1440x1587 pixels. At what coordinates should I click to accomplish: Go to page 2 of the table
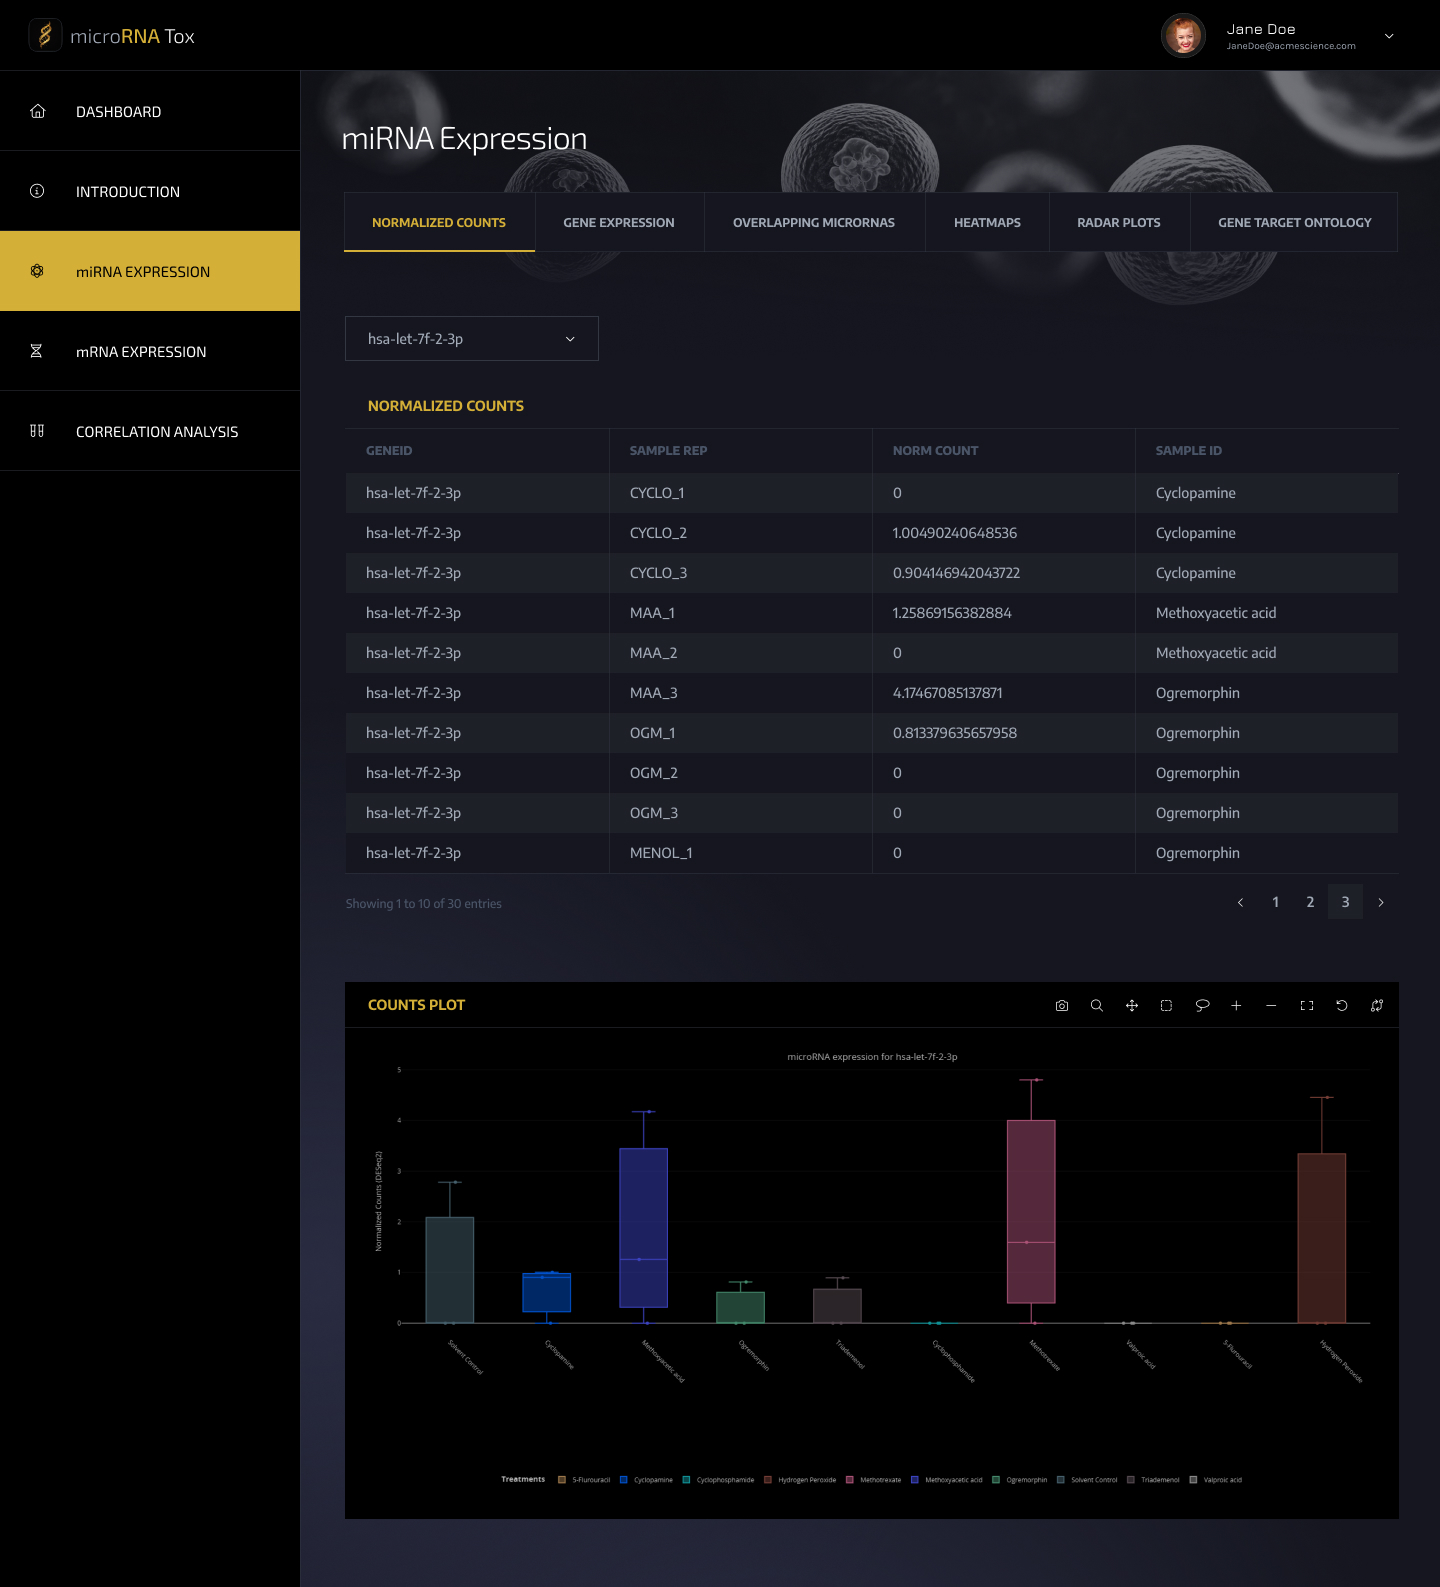(x=1310, y=903)
